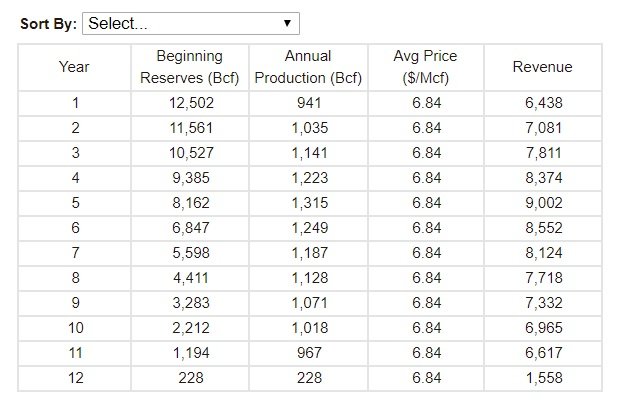Click annual production value 1,141

(307, 153)
